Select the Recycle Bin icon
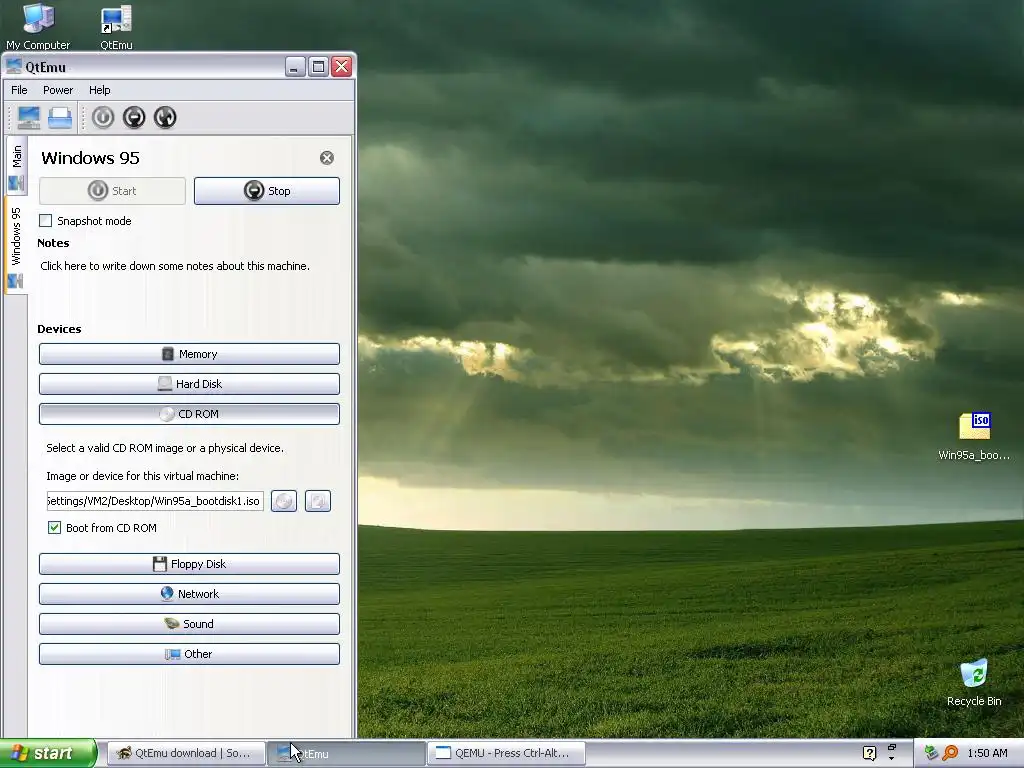Screen dimensions: 1024x768 coord(974,683)
